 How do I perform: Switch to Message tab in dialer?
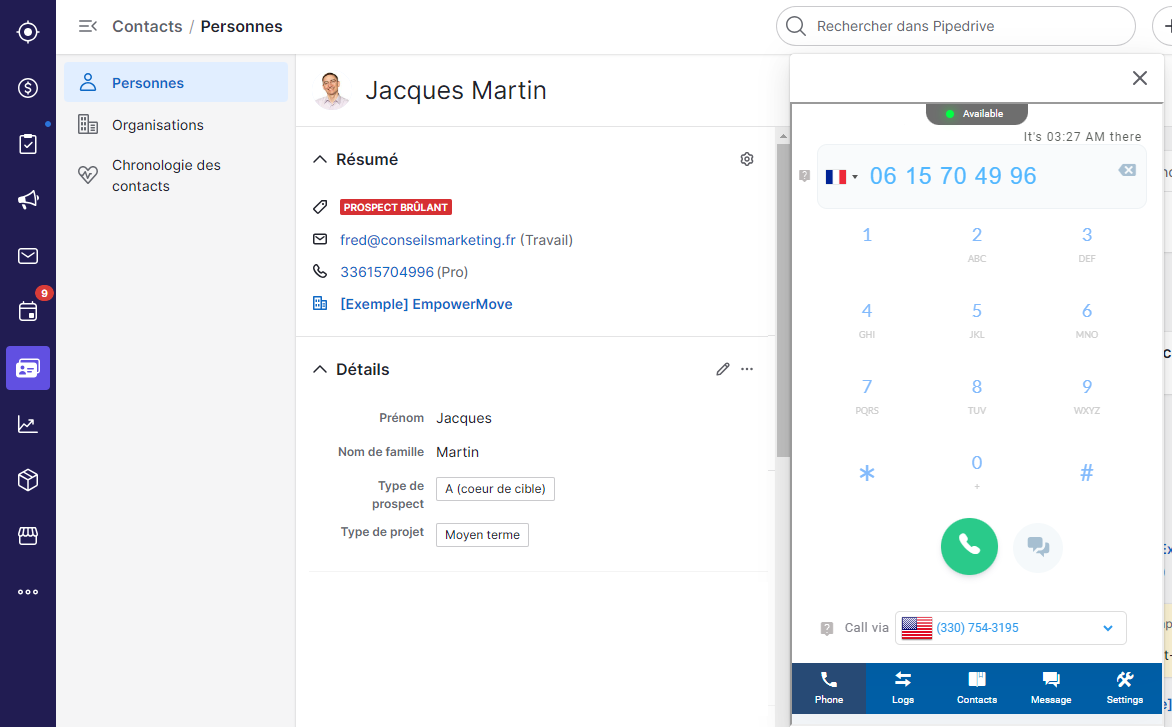pos(1050,687)
